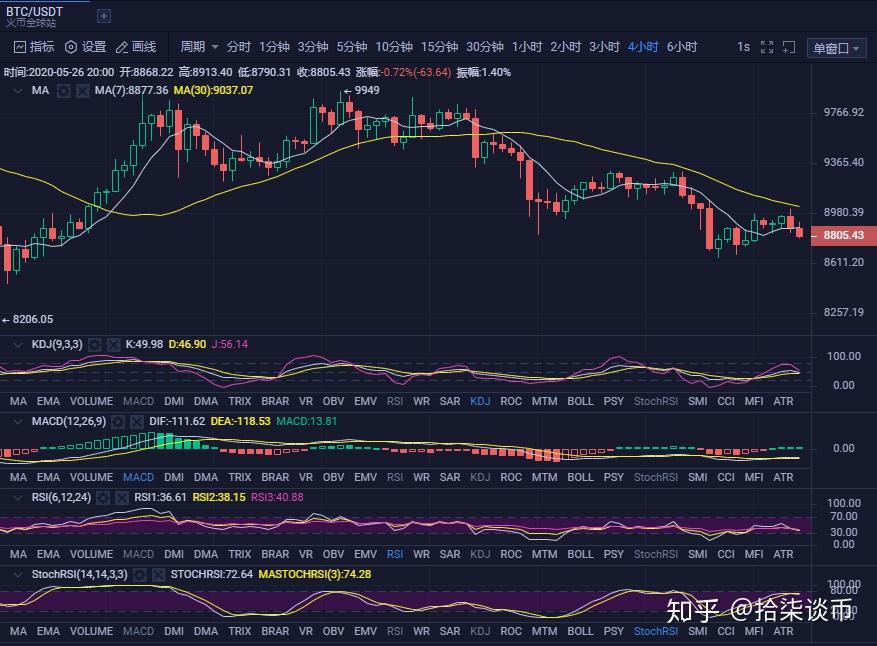Collapse the RSI panel chevron
Image resolution: width=877 pixels, height=646 pixels.
click(18, 498)
